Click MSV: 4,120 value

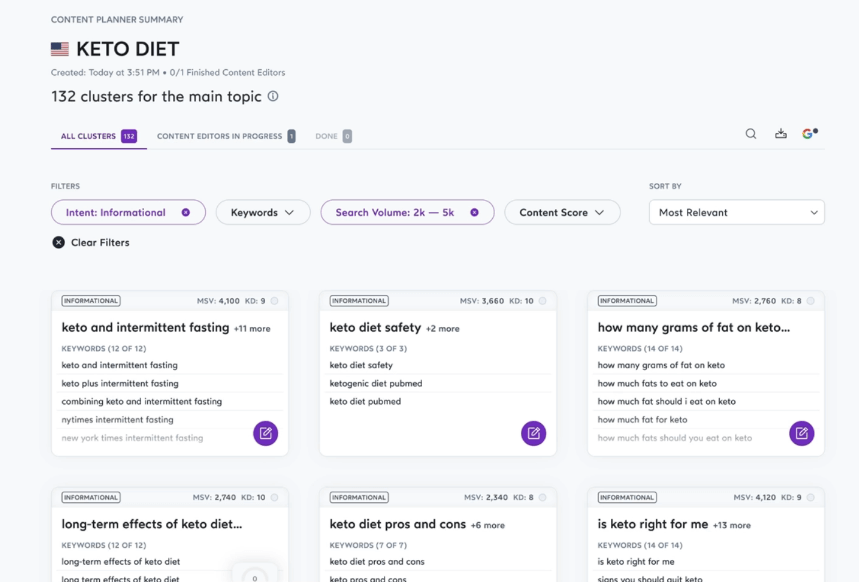click(754, 498)
